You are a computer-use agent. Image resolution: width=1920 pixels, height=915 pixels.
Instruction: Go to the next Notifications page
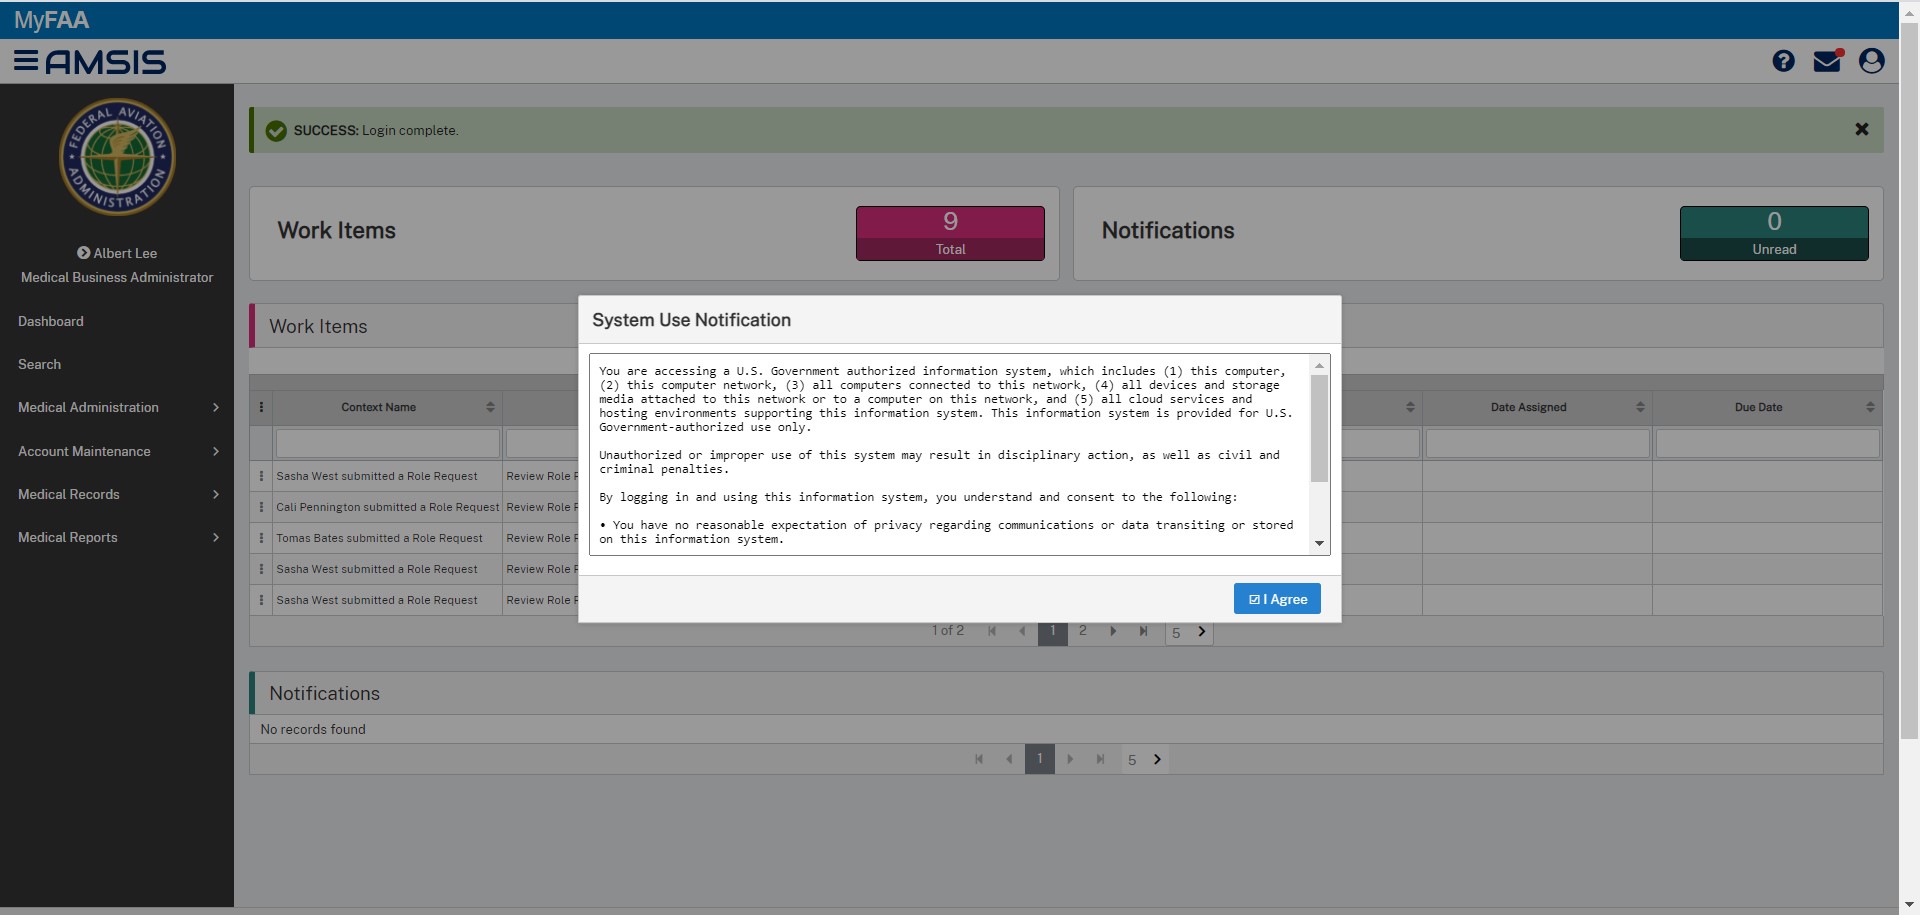pyautogui.click(x=1070, y=759)
